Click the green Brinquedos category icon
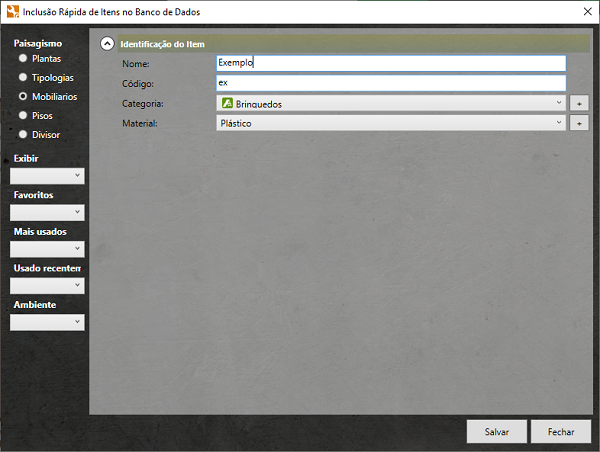Screen dimensions: 600x452 227,103
